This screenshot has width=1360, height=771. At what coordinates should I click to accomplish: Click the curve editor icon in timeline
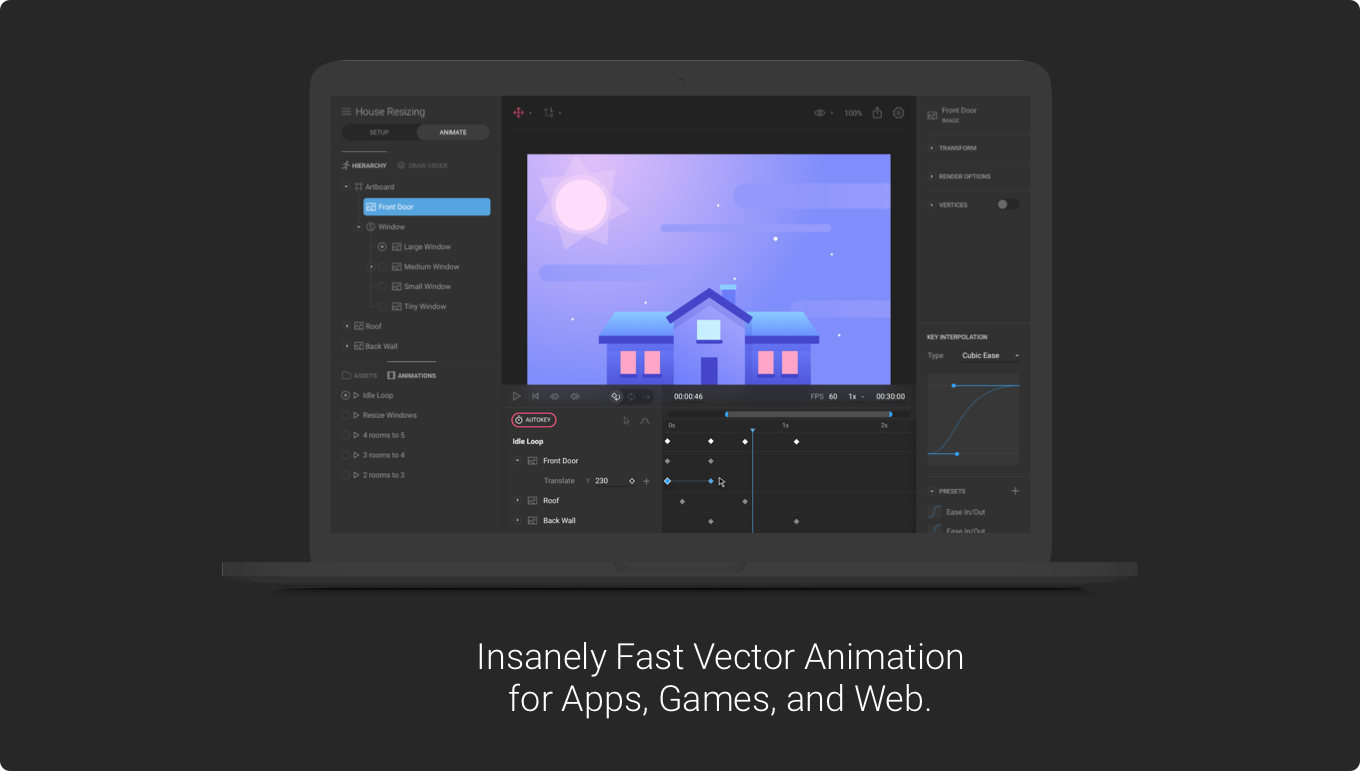(645, 420)
